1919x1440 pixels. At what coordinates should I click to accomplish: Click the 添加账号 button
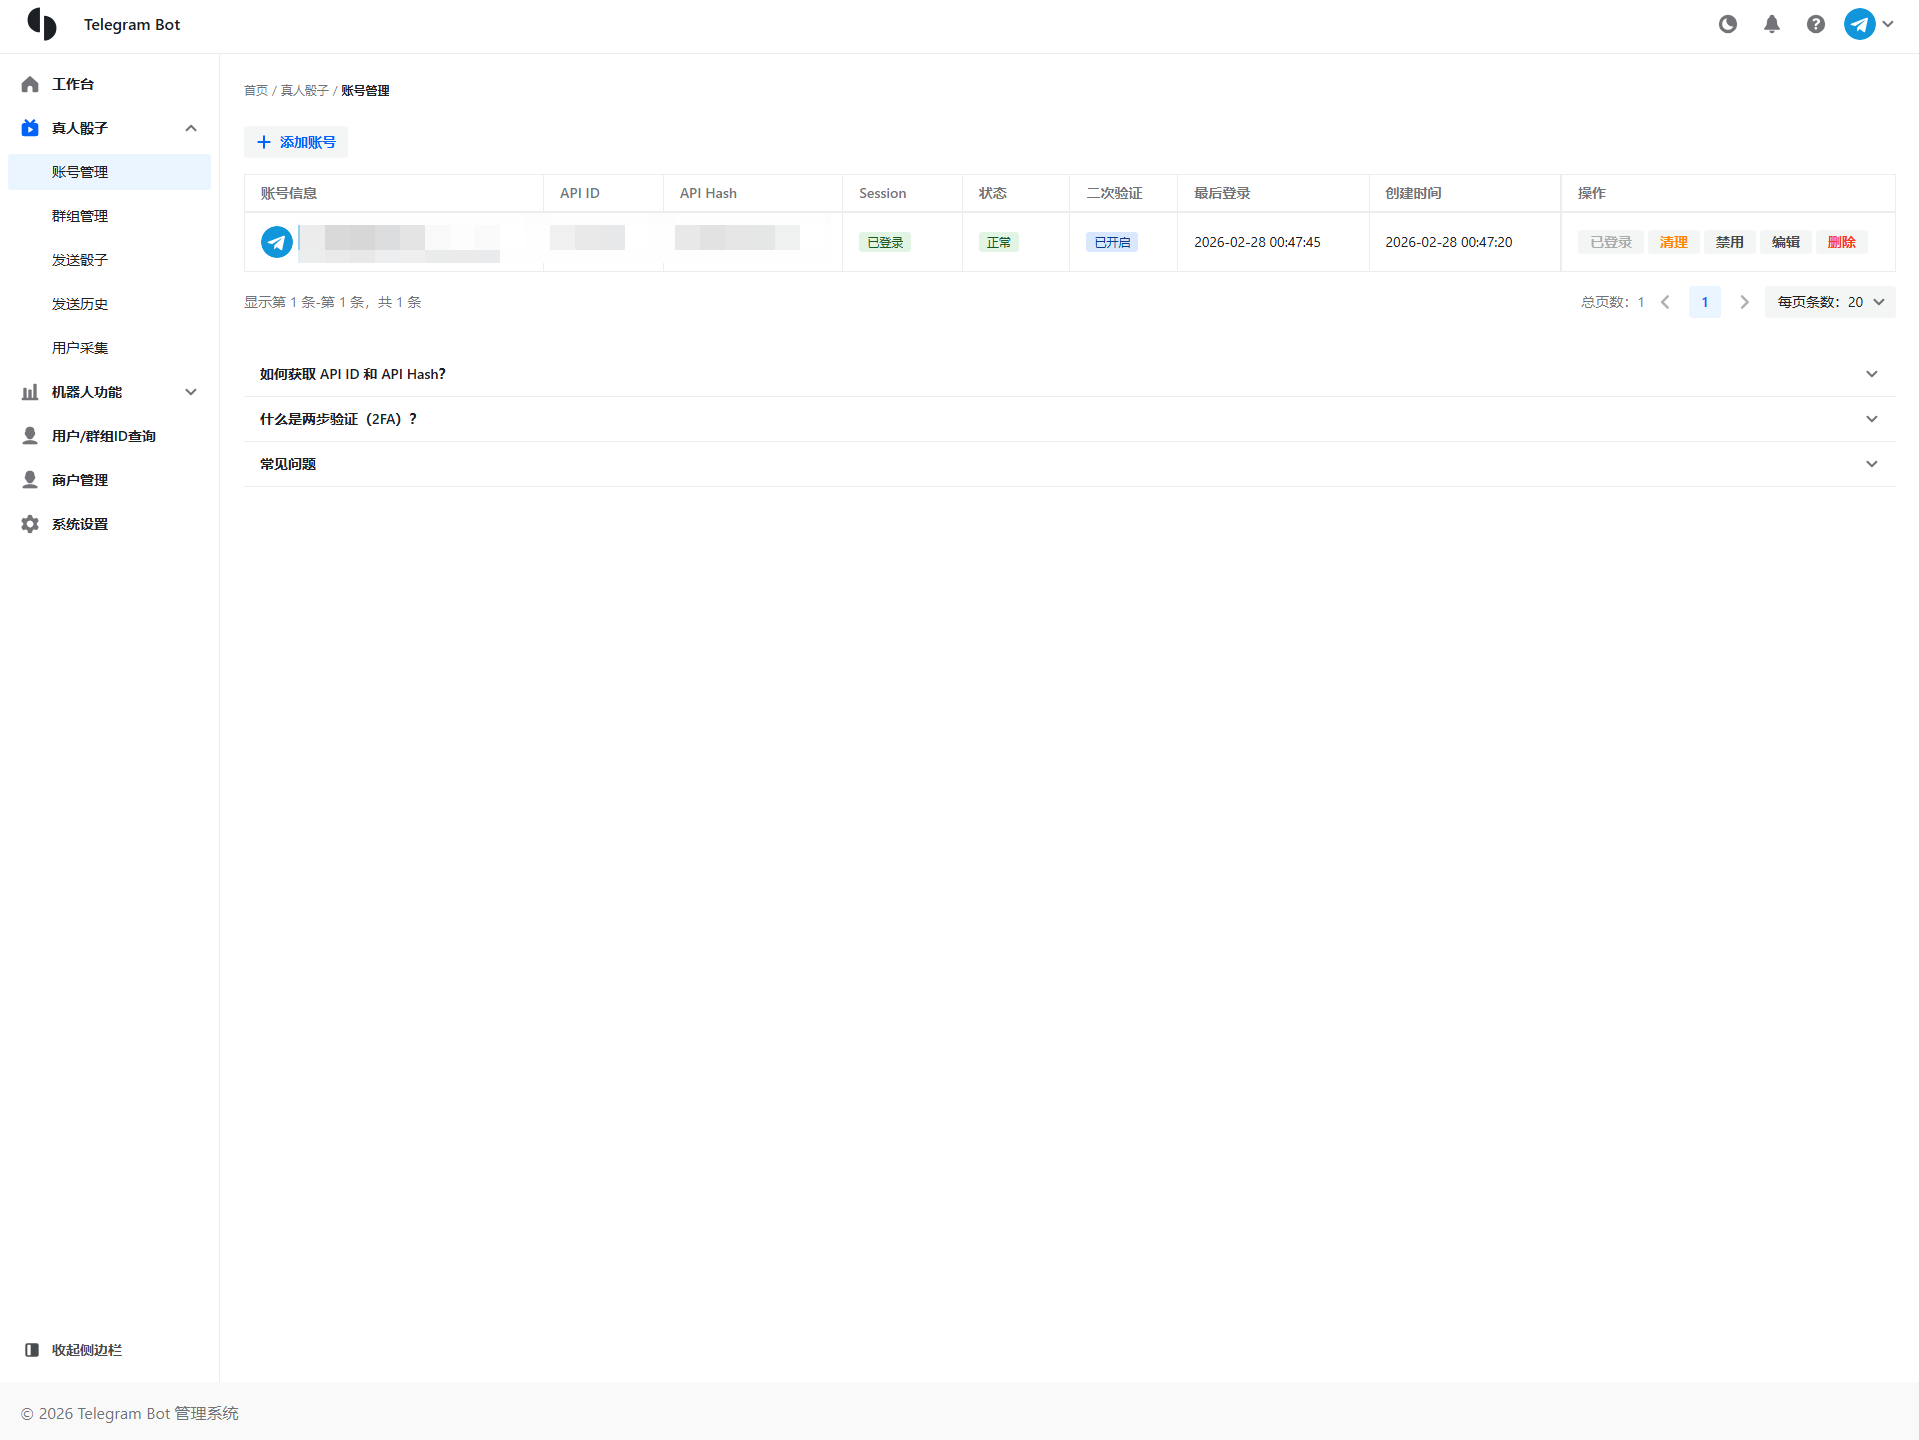click(296, 142)
